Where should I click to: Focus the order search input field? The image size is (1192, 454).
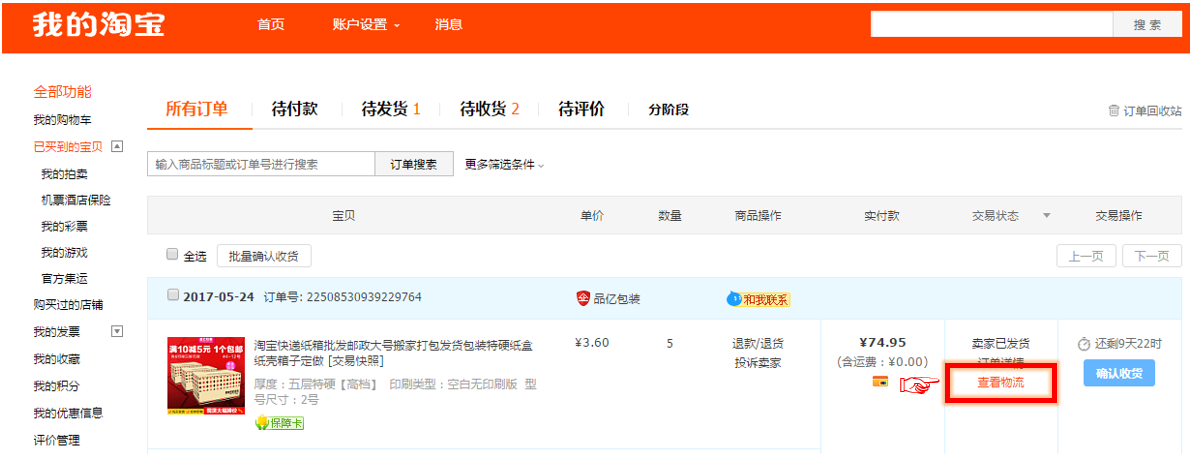[261, 164]
